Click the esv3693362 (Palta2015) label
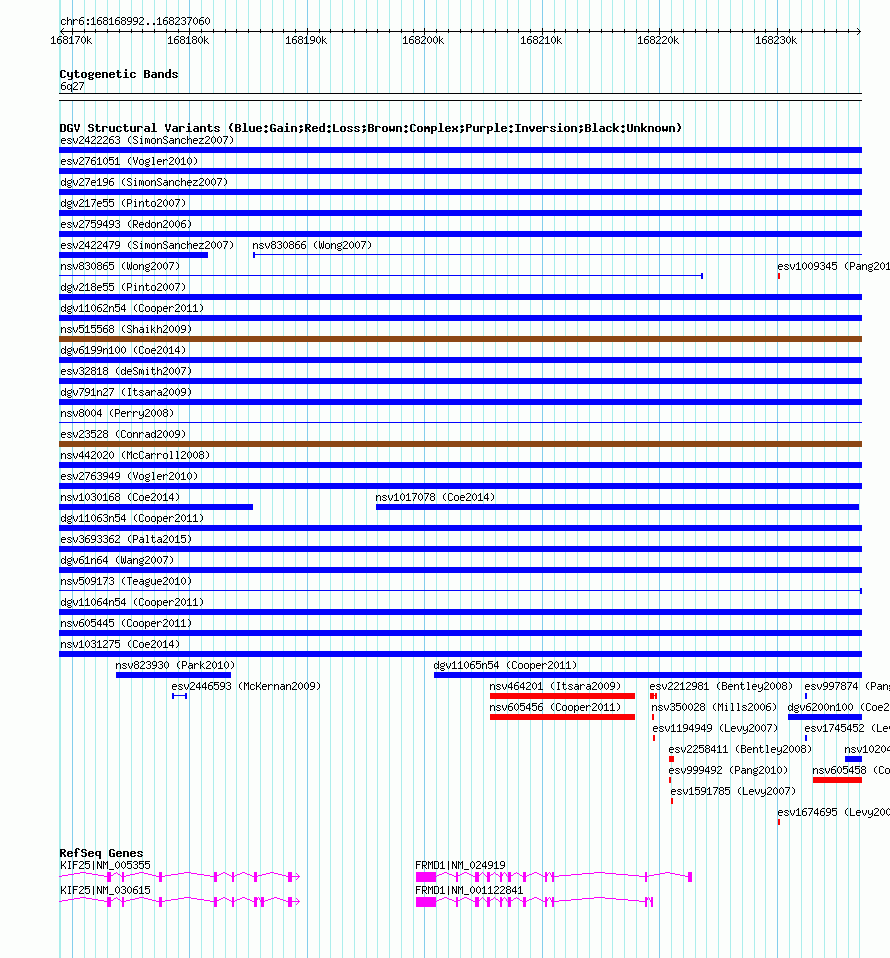The height and width of the screenshot is (958, 890). click(x=126, y=539)
